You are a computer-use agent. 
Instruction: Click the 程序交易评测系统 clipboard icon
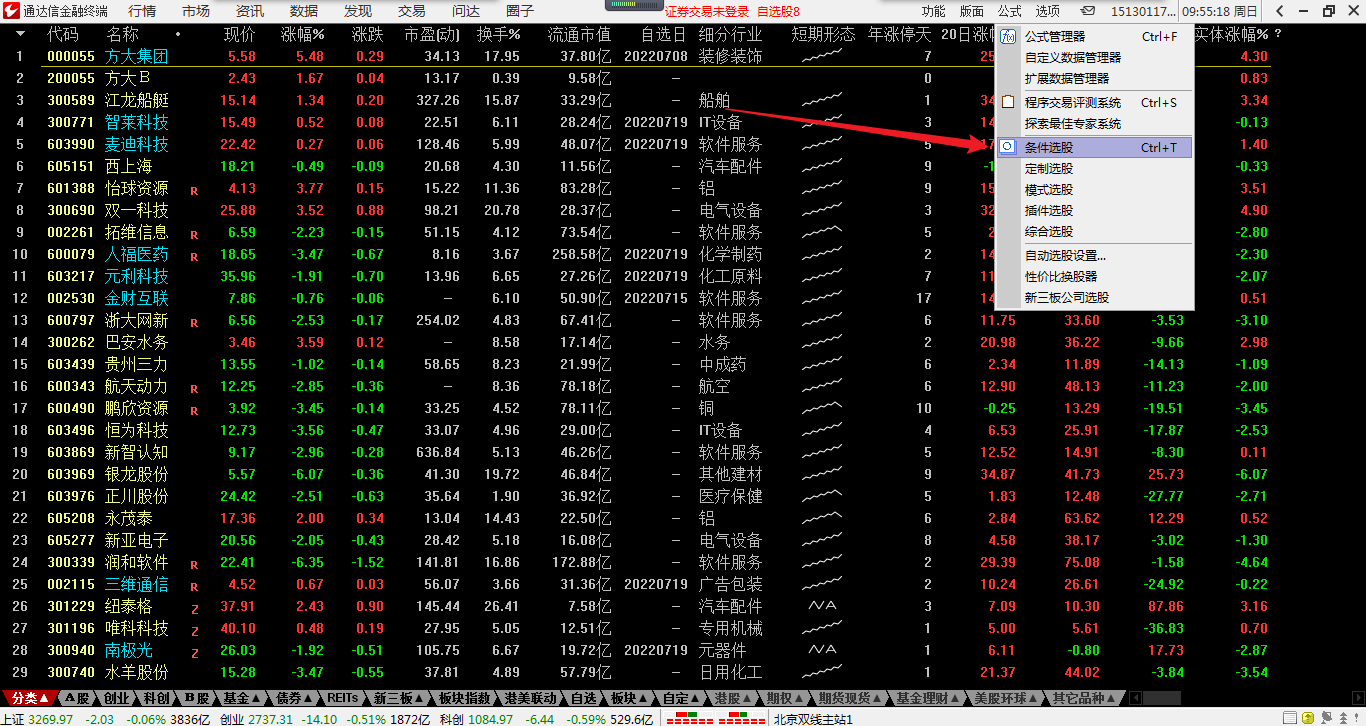(x=1008, y=102)
